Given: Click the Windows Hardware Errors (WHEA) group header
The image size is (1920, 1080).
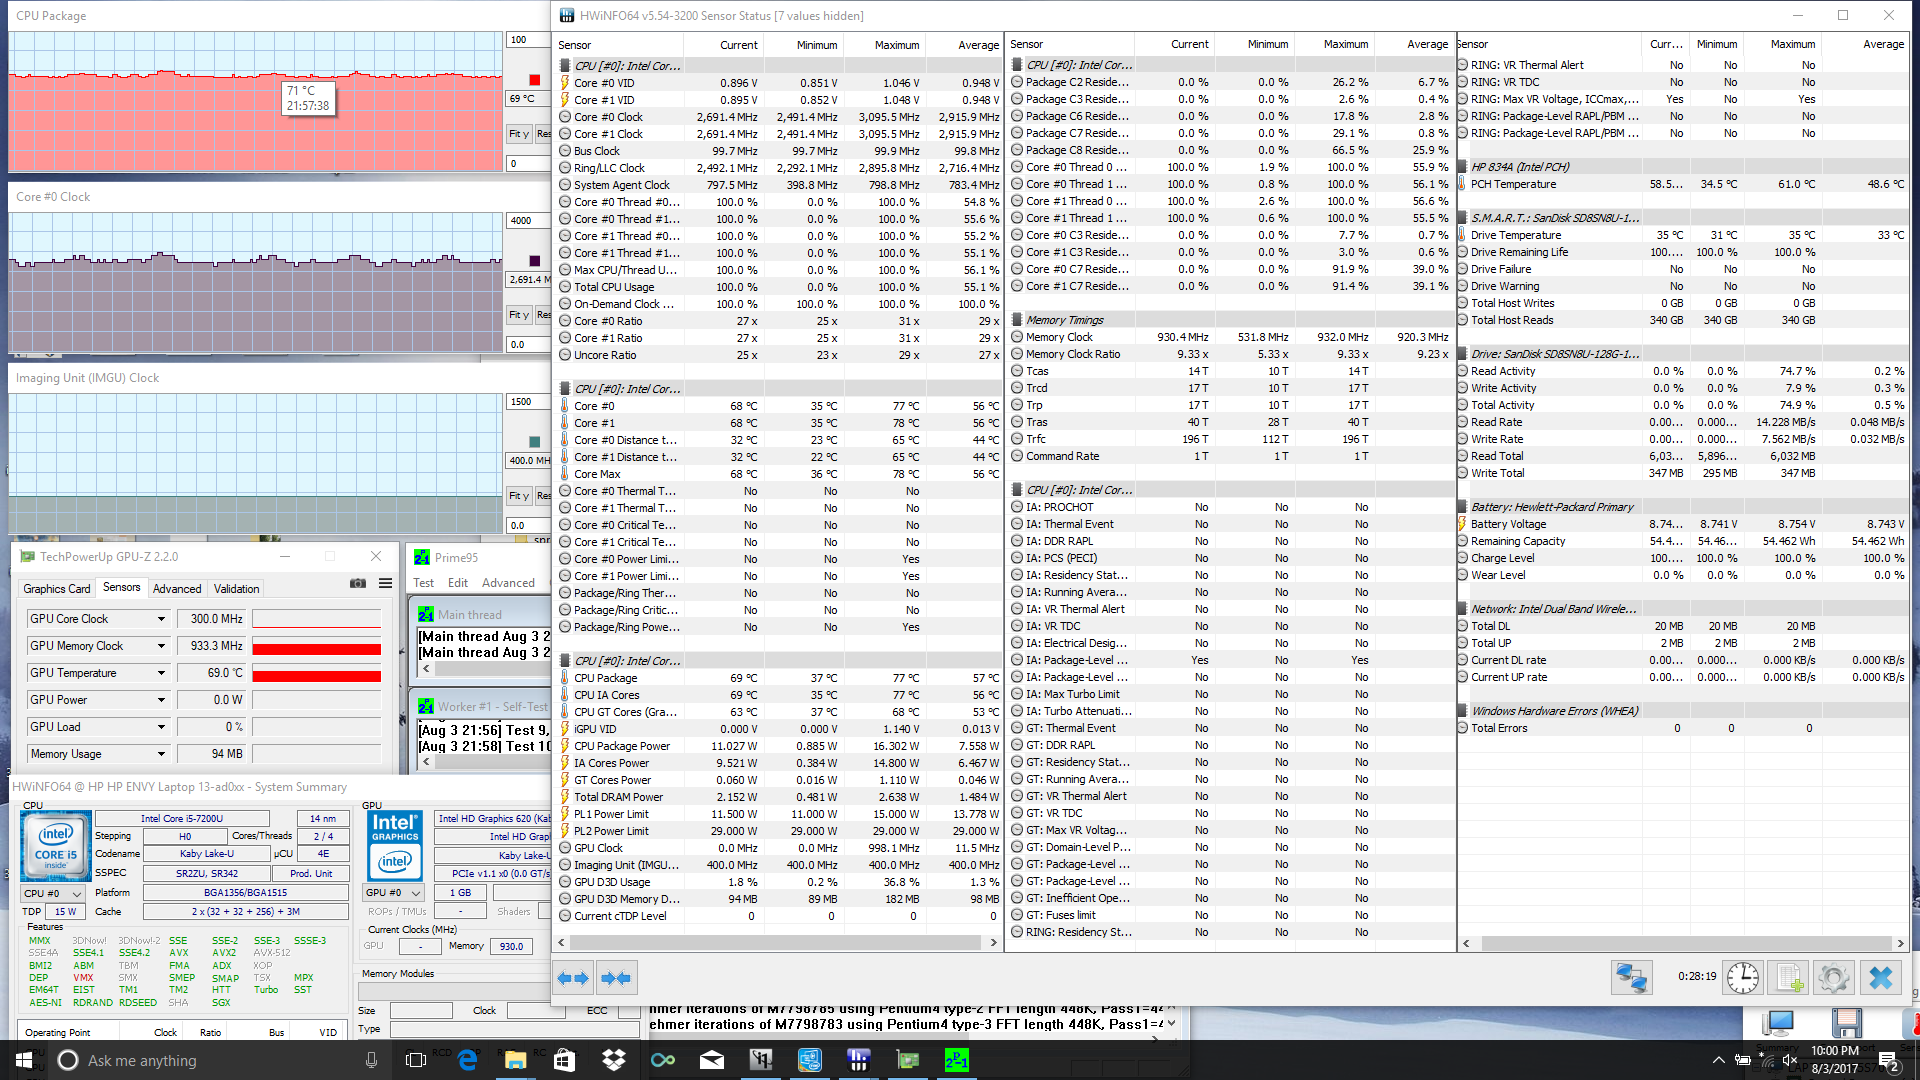Looking at the screenshot, I should coord(1684,711).
